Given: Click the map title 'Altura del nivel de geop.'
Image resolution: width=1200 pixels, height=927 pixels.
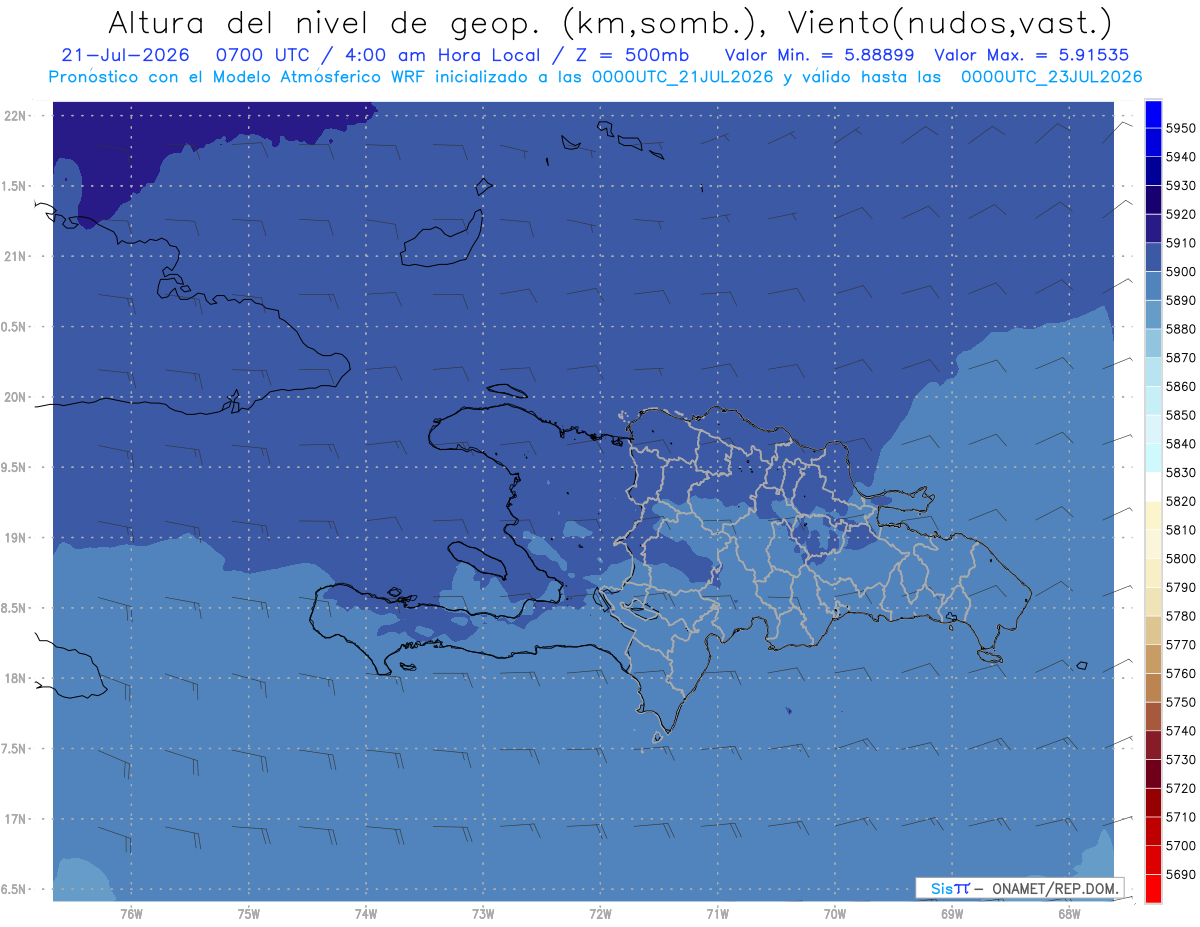Looking at the screenshot, I should pos(327,22).
